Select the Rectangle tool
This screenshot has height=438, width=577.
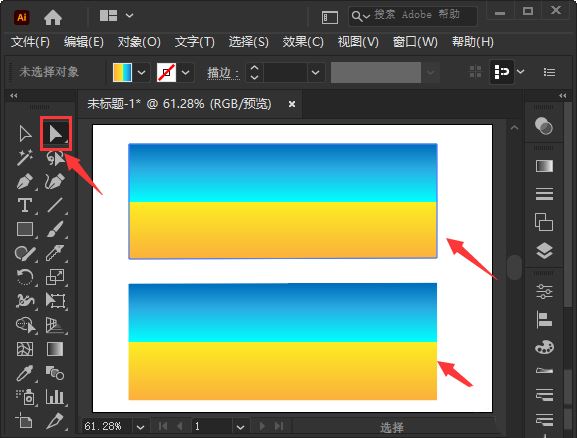pyautogui.click(x=25, y=229)
